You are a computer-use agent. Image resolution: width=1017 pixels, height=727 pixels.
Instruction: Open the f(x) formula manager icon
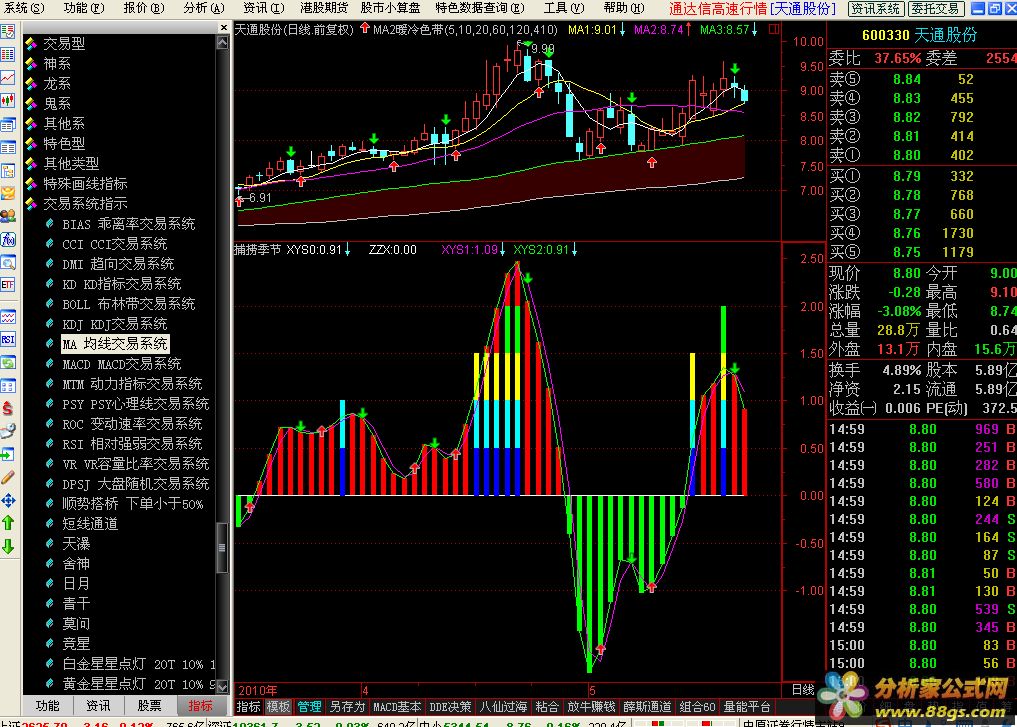[x=8, y=239]
